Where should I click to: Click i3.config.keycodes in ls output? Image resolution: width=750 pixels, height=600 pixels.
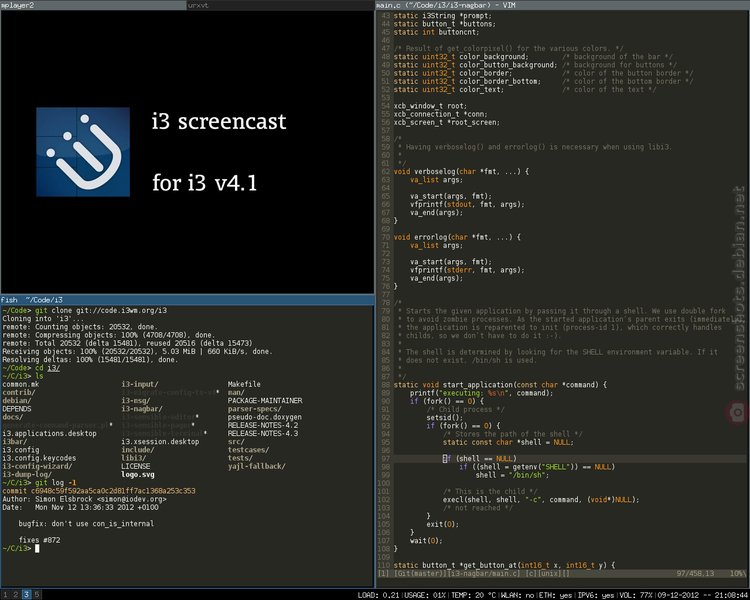coord(39,458)
